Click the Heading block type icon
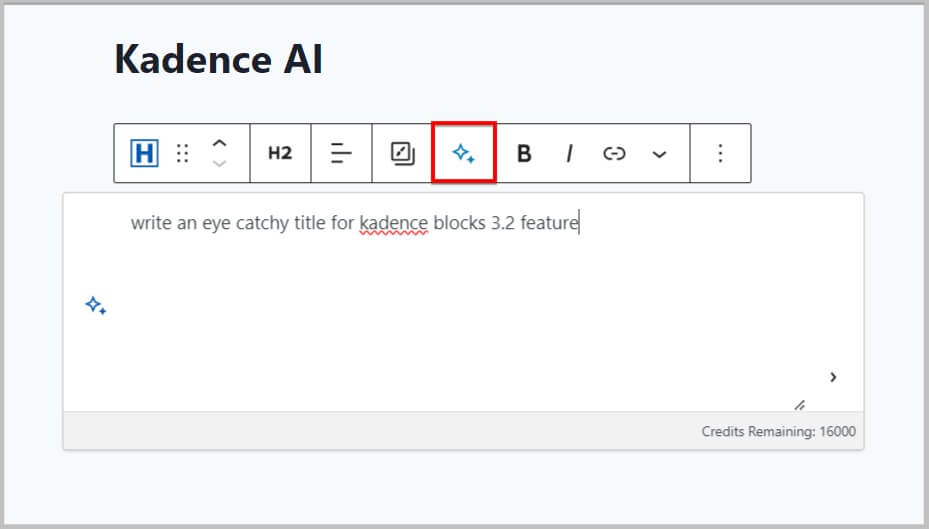The height and width of the screenshot is (529, 929). pyautogui.click(x=145, y=153)
